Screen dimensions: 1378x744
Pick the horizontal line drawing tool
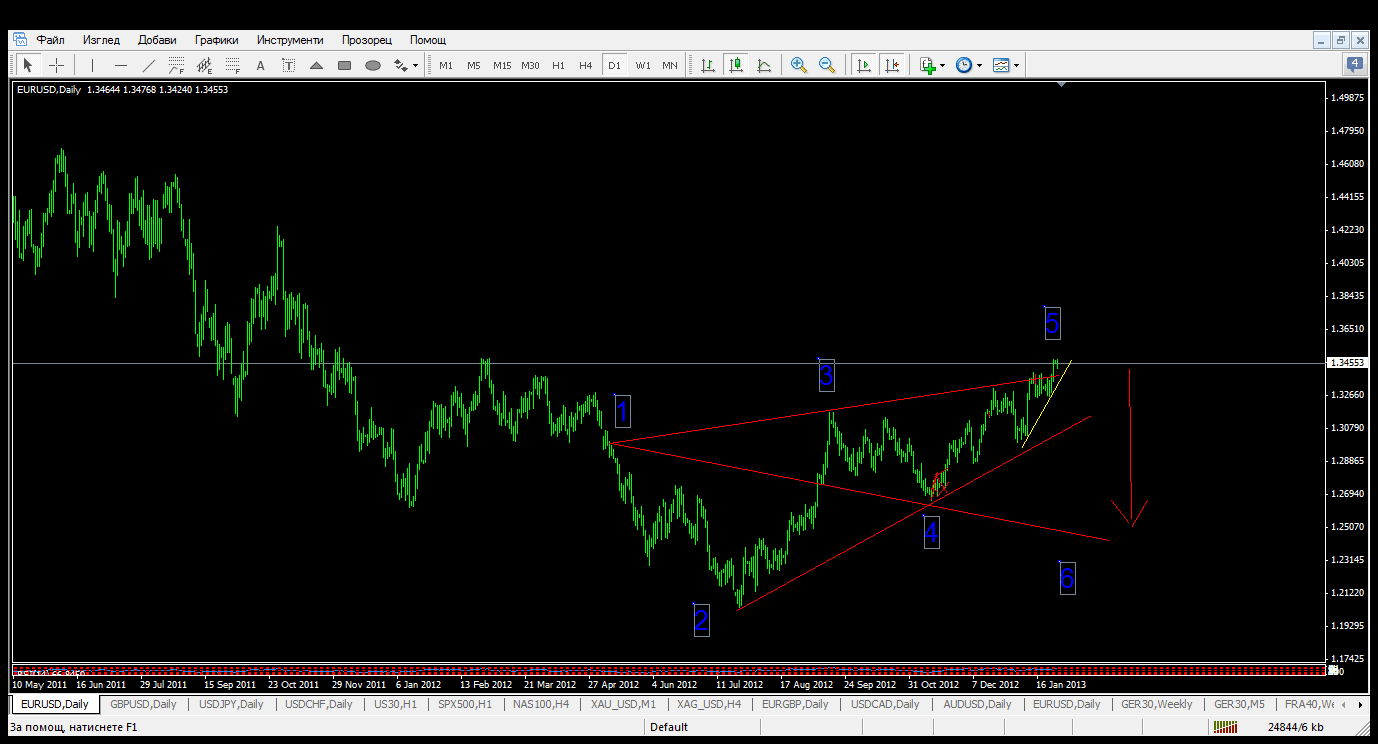pyautogui.click(x=120, y=65)
